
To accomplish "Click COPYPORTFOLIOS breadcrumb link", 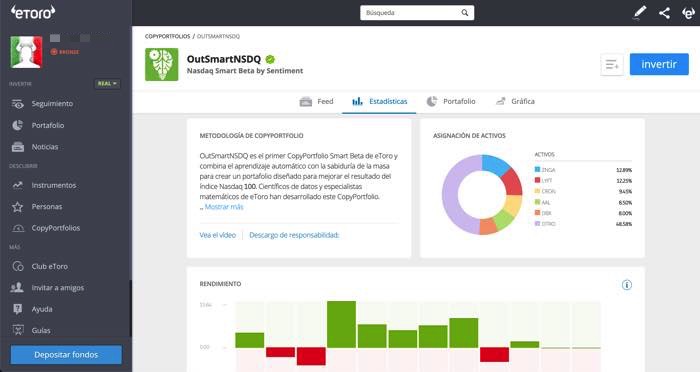I will (x=167, y=36).
